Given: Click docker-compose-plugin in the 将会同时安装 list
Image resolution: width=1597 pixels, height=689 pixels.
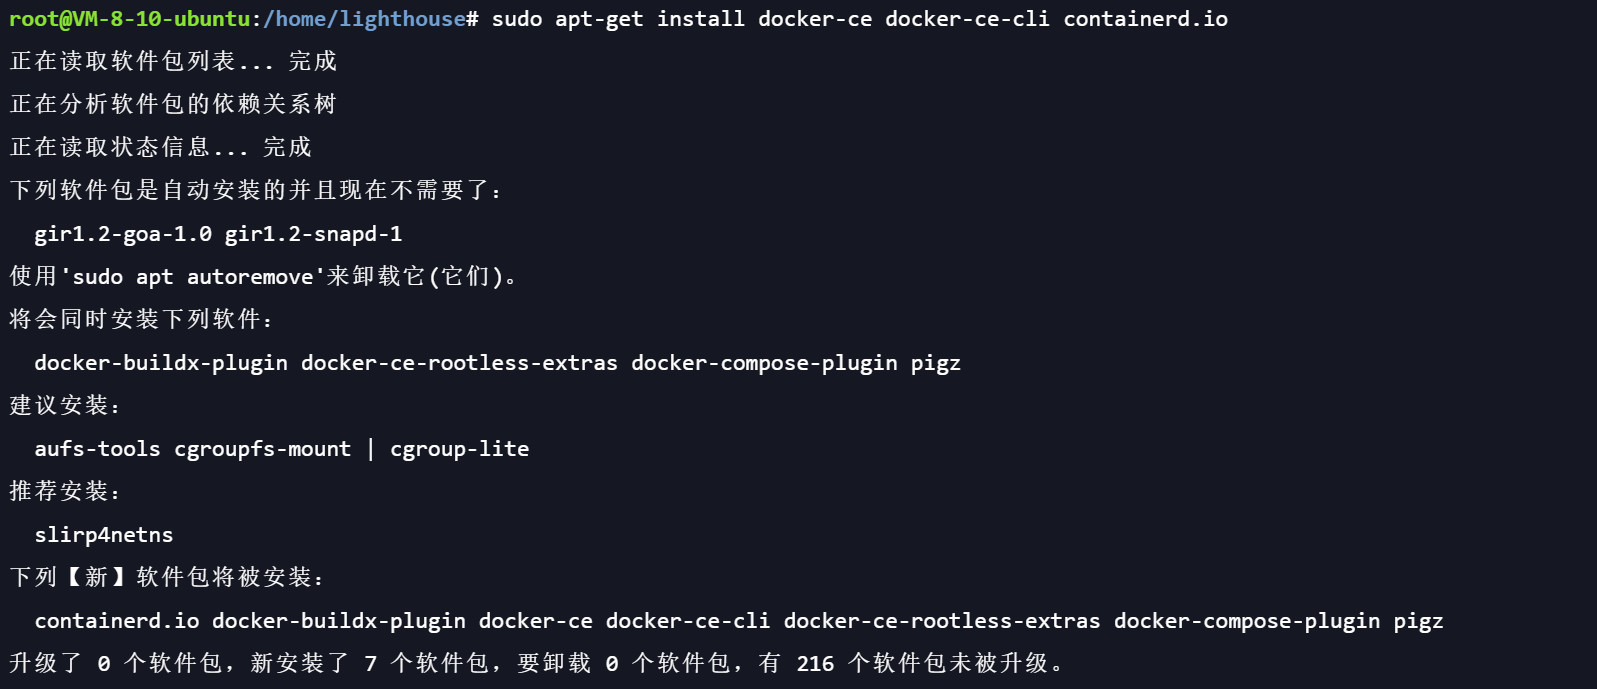Looking at the screenshot, I should pyautogui.click(x=764, y=363).
